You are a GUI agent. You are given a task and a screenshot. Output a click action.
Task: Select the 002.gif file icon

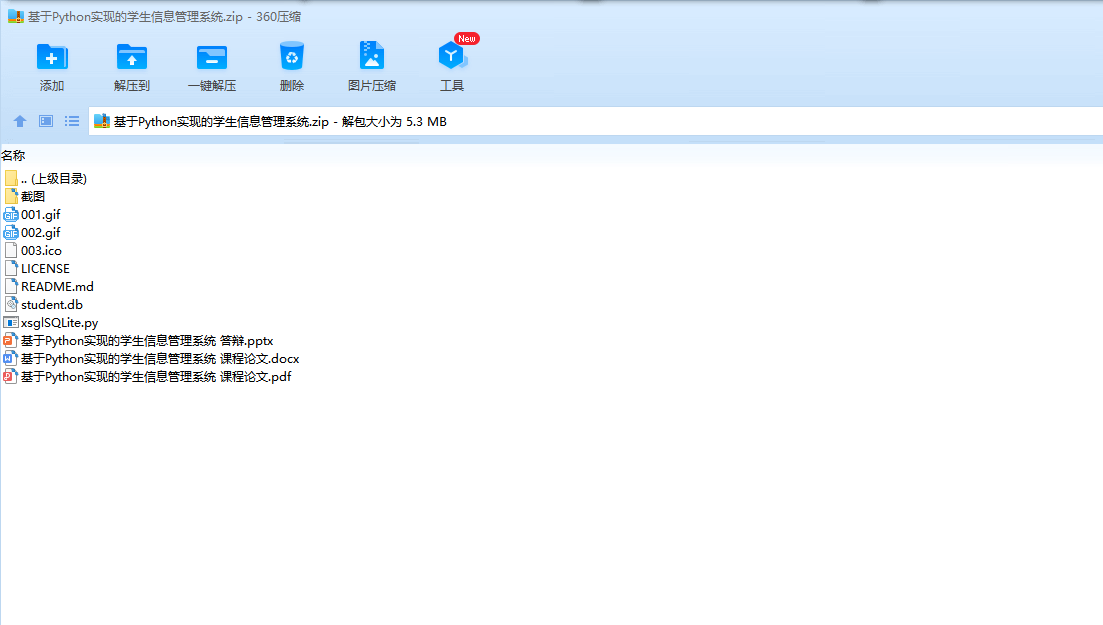[x=11, y=232]
